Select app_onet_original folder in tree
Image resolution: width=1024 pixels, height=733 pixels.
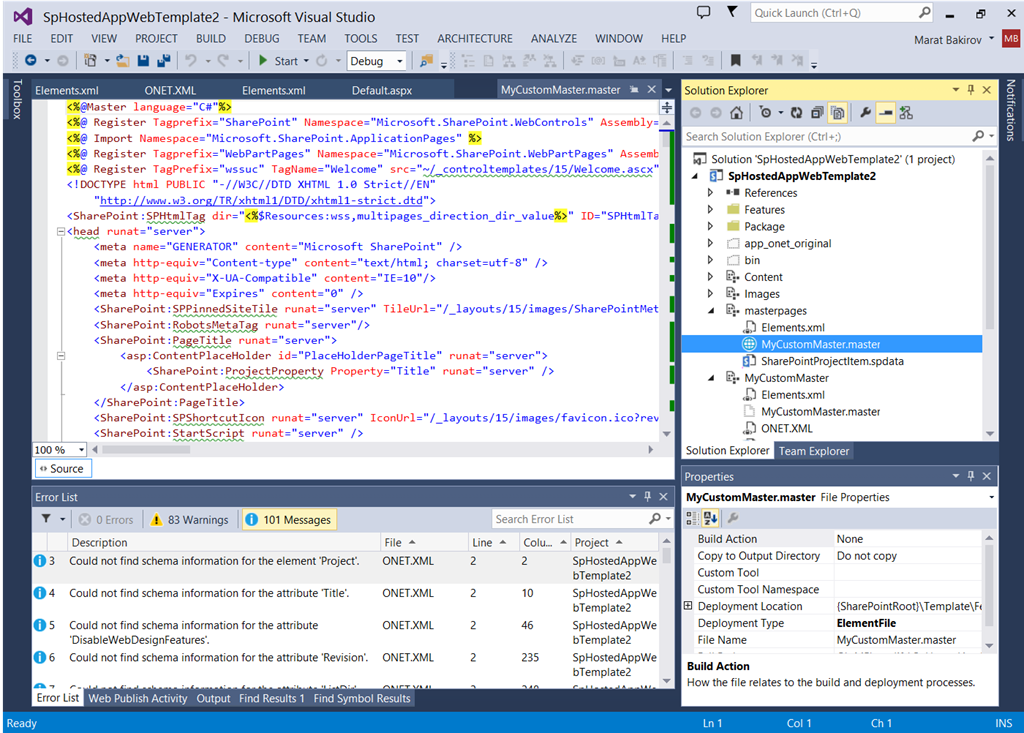[x=787, y=244]
